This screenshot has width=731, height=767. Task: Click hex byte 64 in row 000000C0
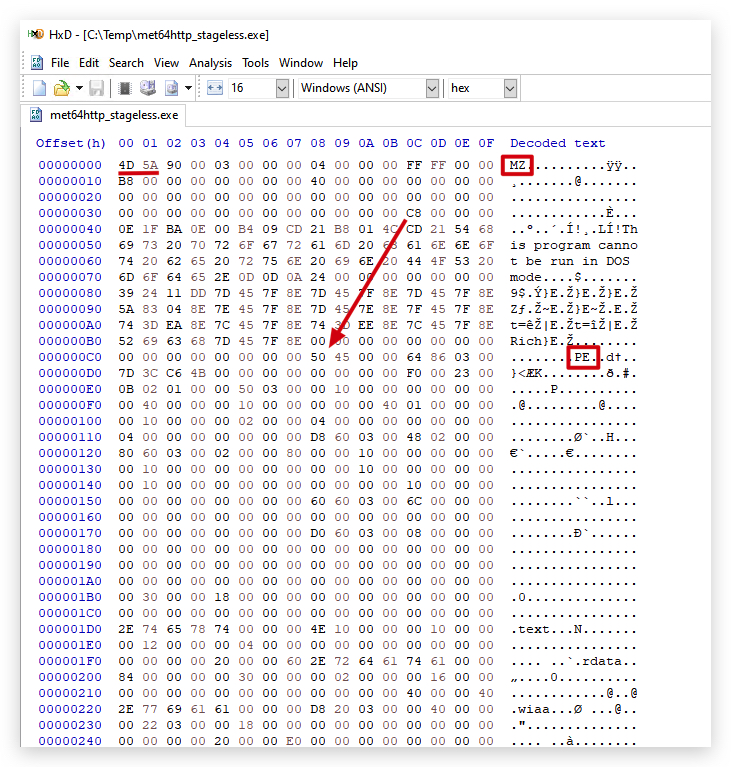point(414,357)
